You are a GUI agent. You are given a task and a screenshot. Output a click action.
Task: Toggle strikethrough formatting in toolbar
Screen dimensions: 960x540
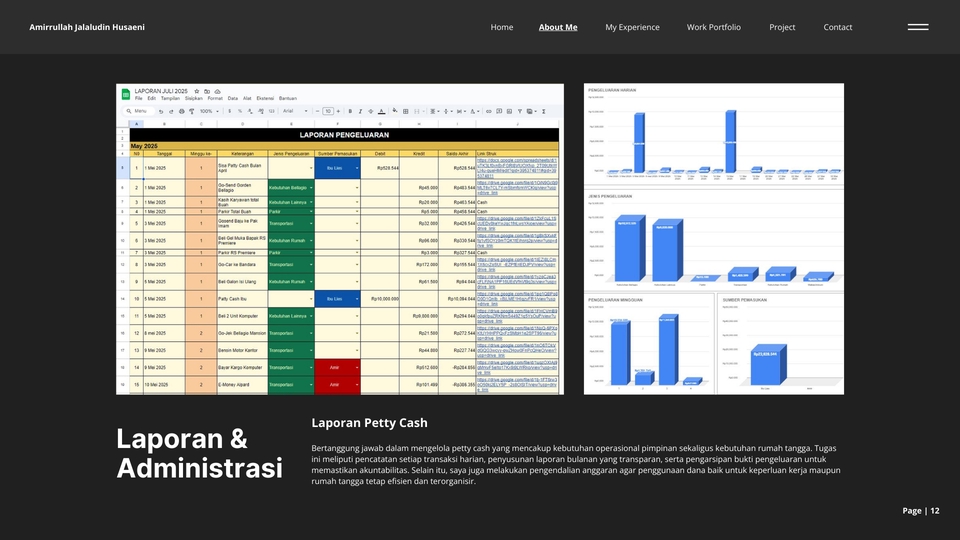[370, 111]
